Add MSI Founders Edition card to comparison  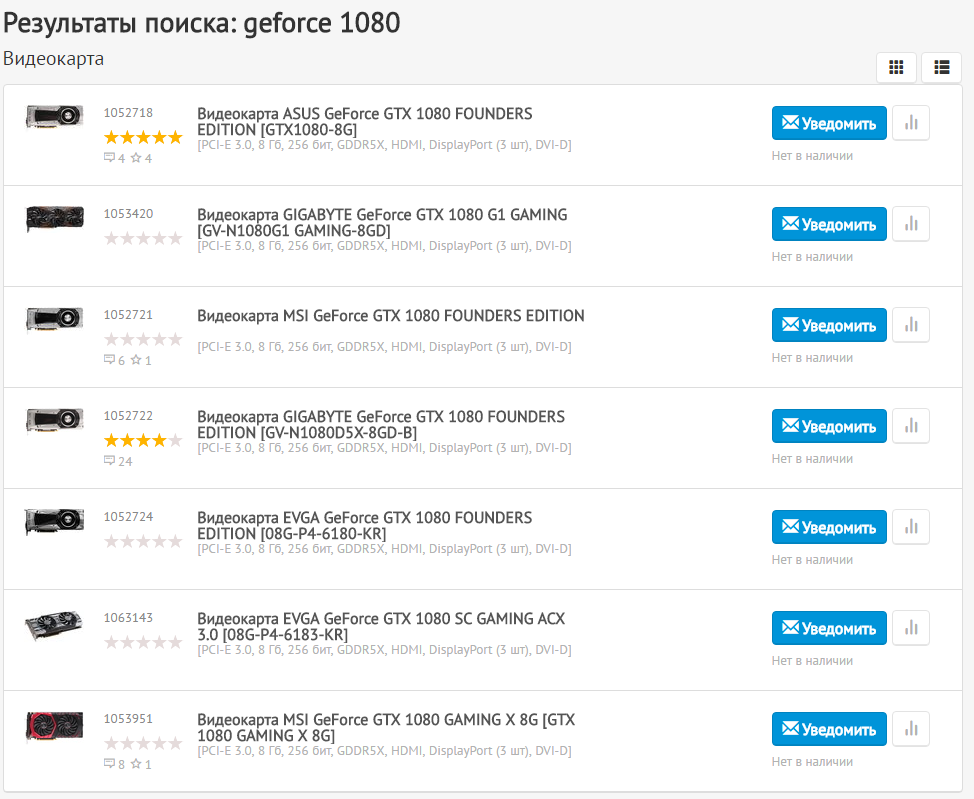click(911, 325)
